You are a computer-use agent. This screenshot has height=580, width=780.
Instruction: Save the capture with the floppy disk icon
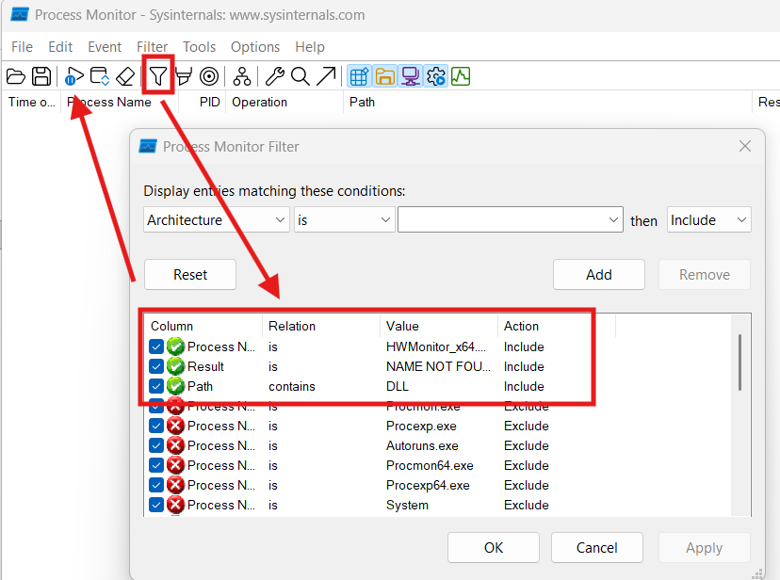click(41, 77)
